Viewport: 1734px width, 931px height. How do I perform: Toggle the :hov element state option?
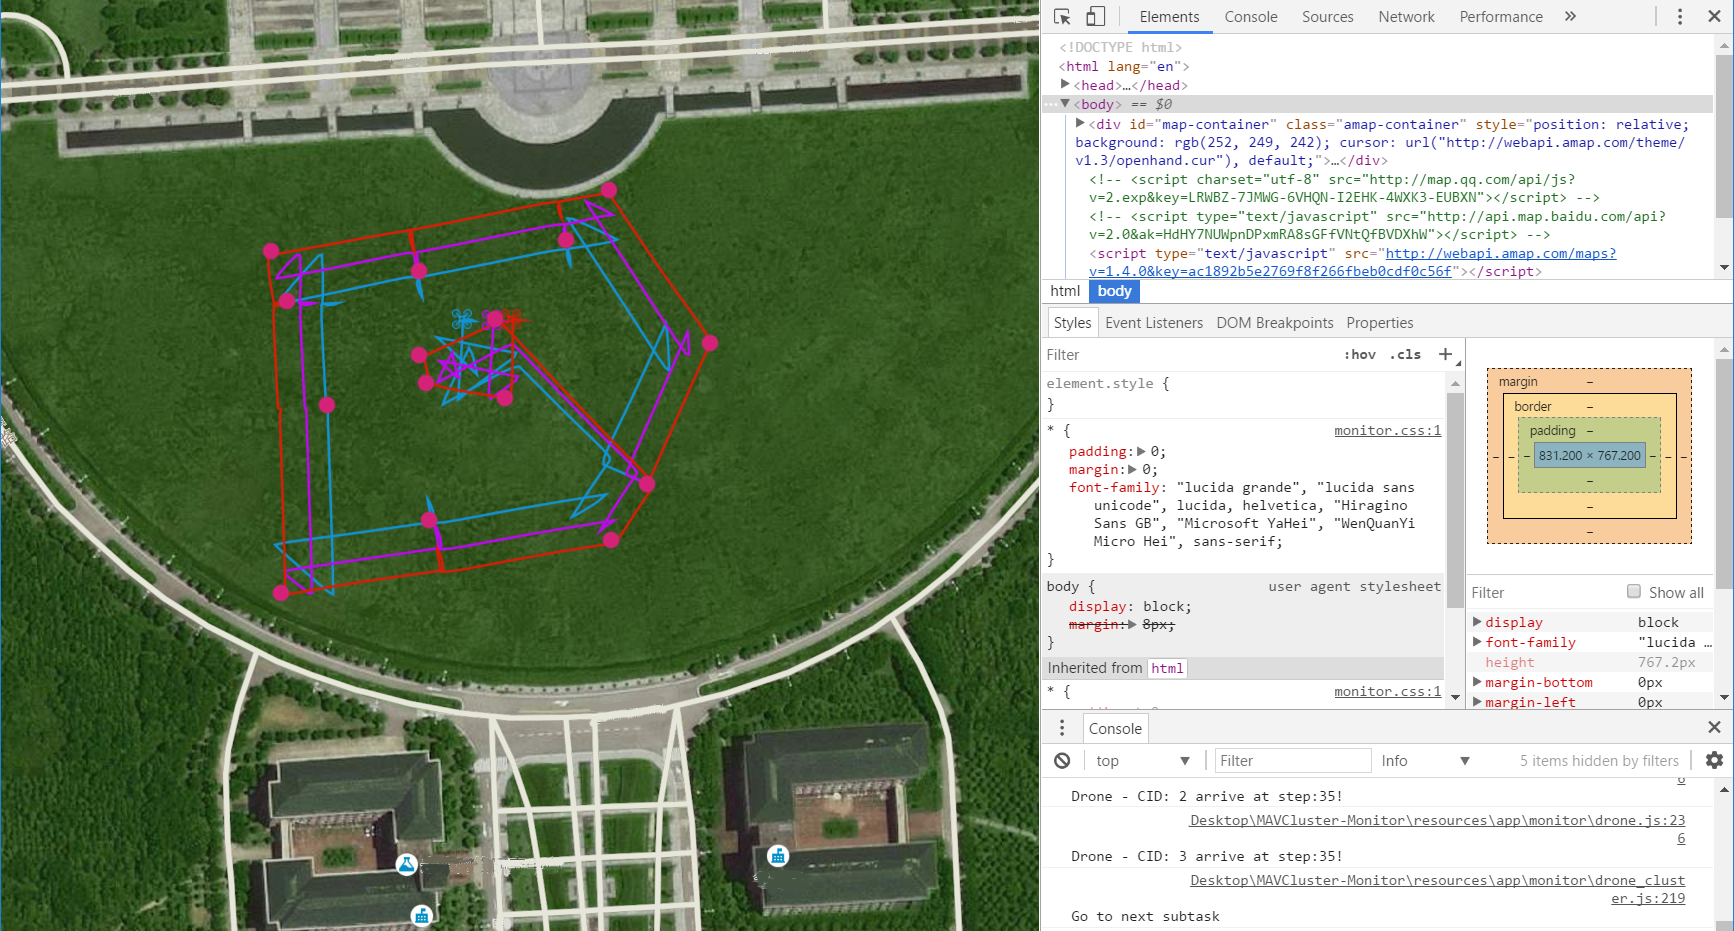coord(1360,355)
